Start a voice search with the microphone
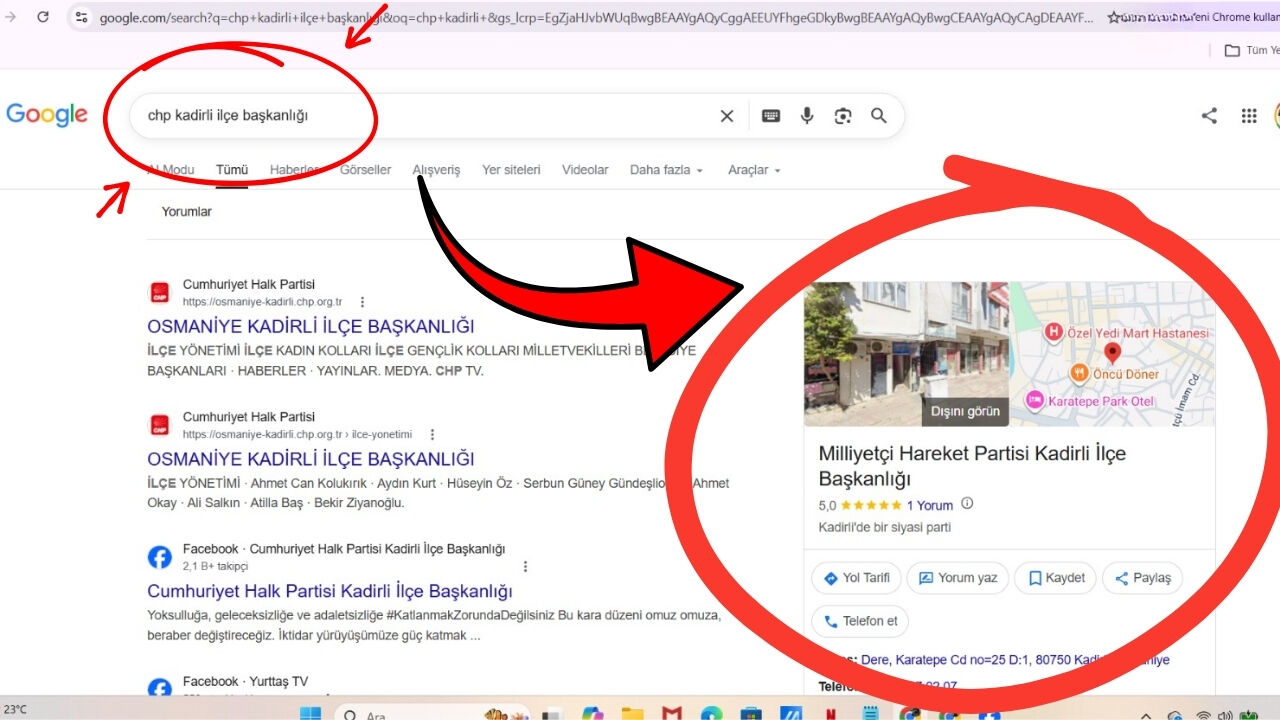 coord(807,116)
